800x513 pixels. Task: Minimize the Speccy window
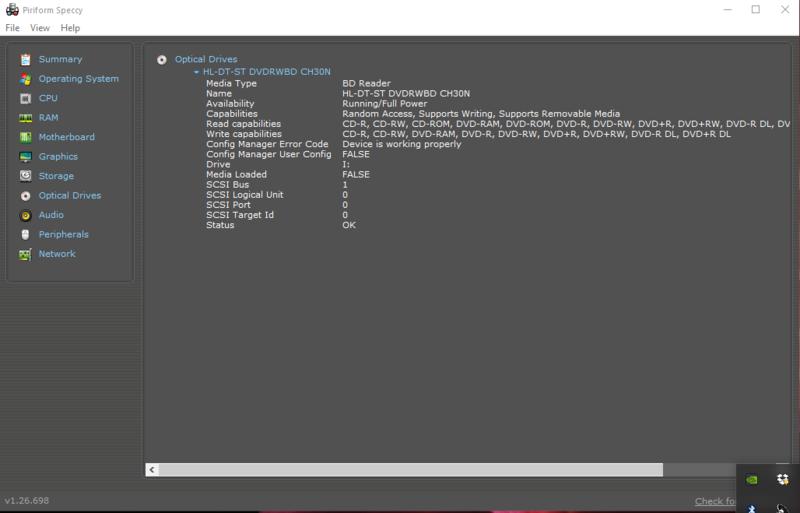click(x=728, y=10)
